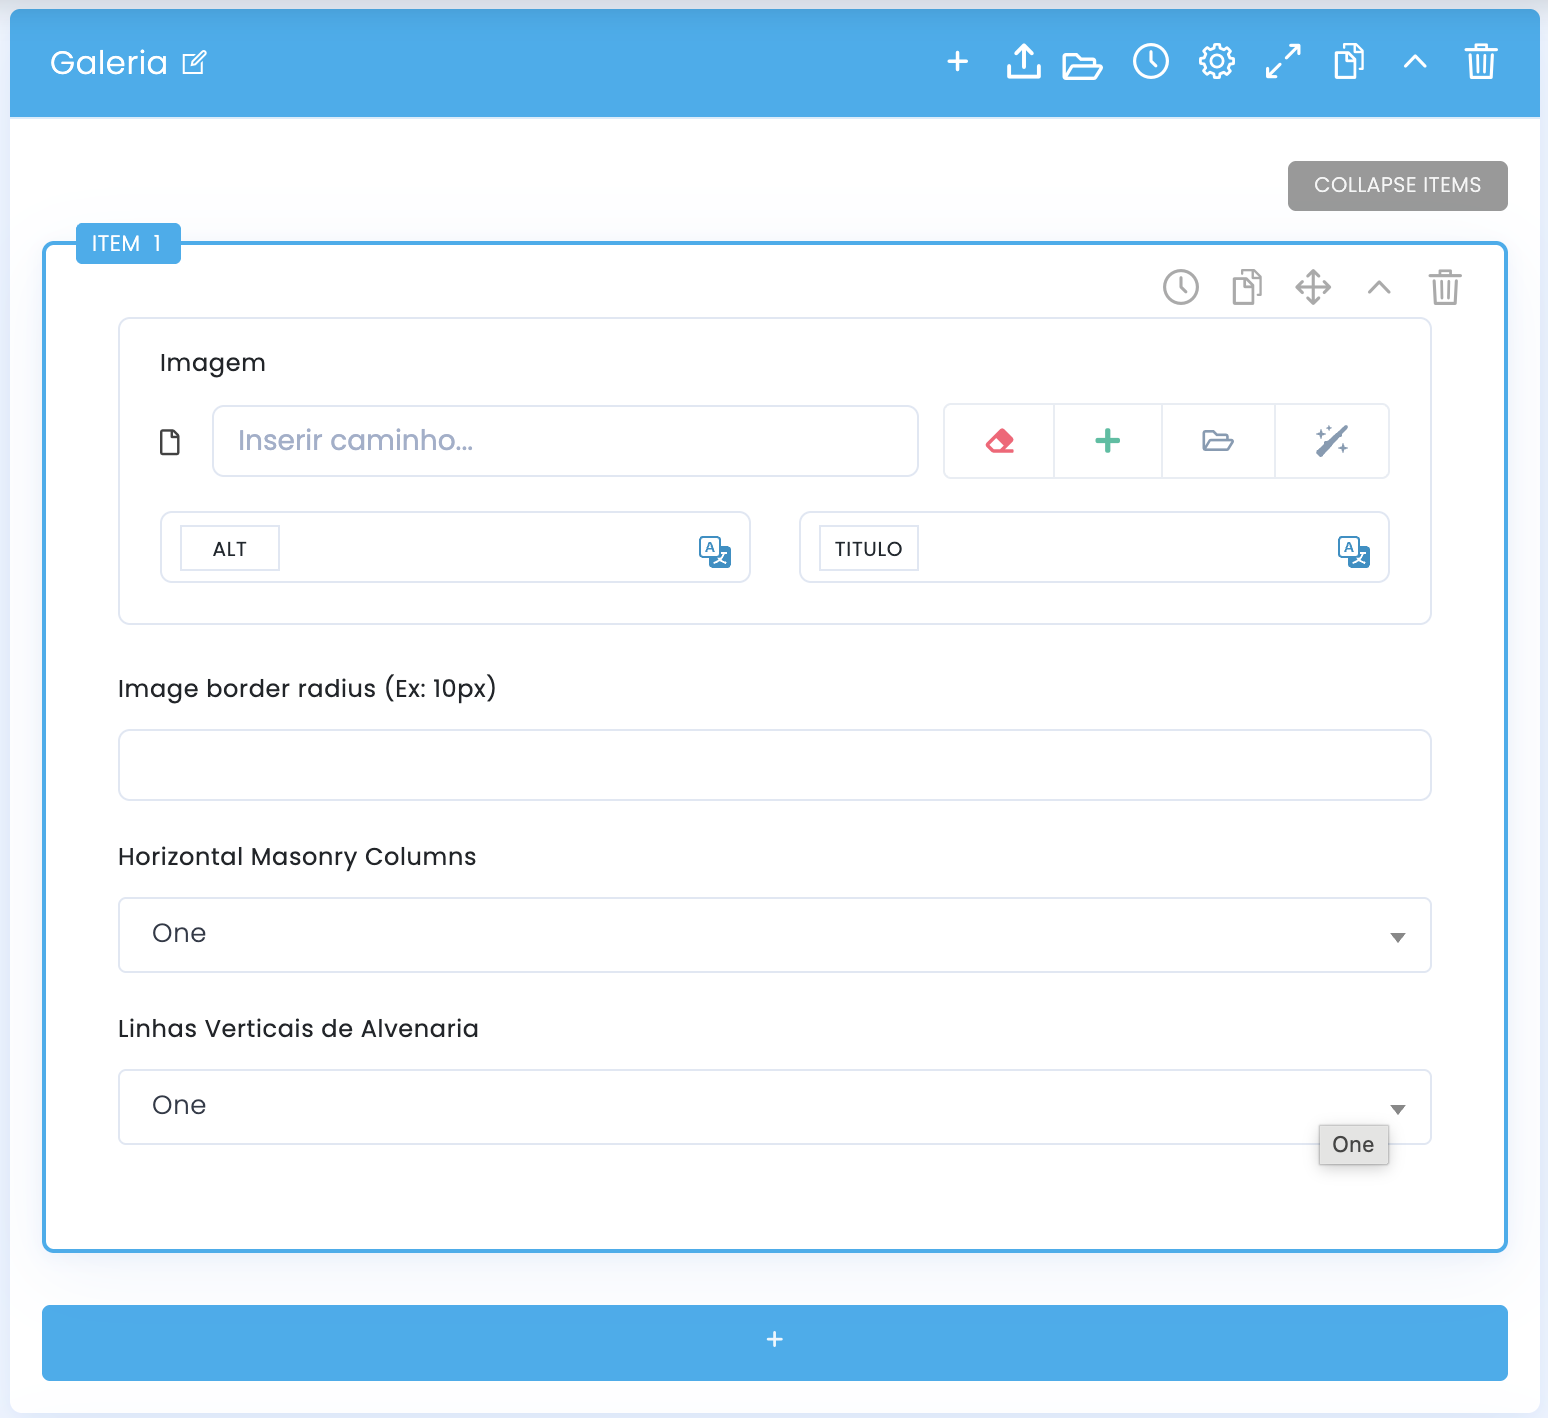Click the Galeria title text
This screenshot has width=1548, height=1418.
click(109, 63)
